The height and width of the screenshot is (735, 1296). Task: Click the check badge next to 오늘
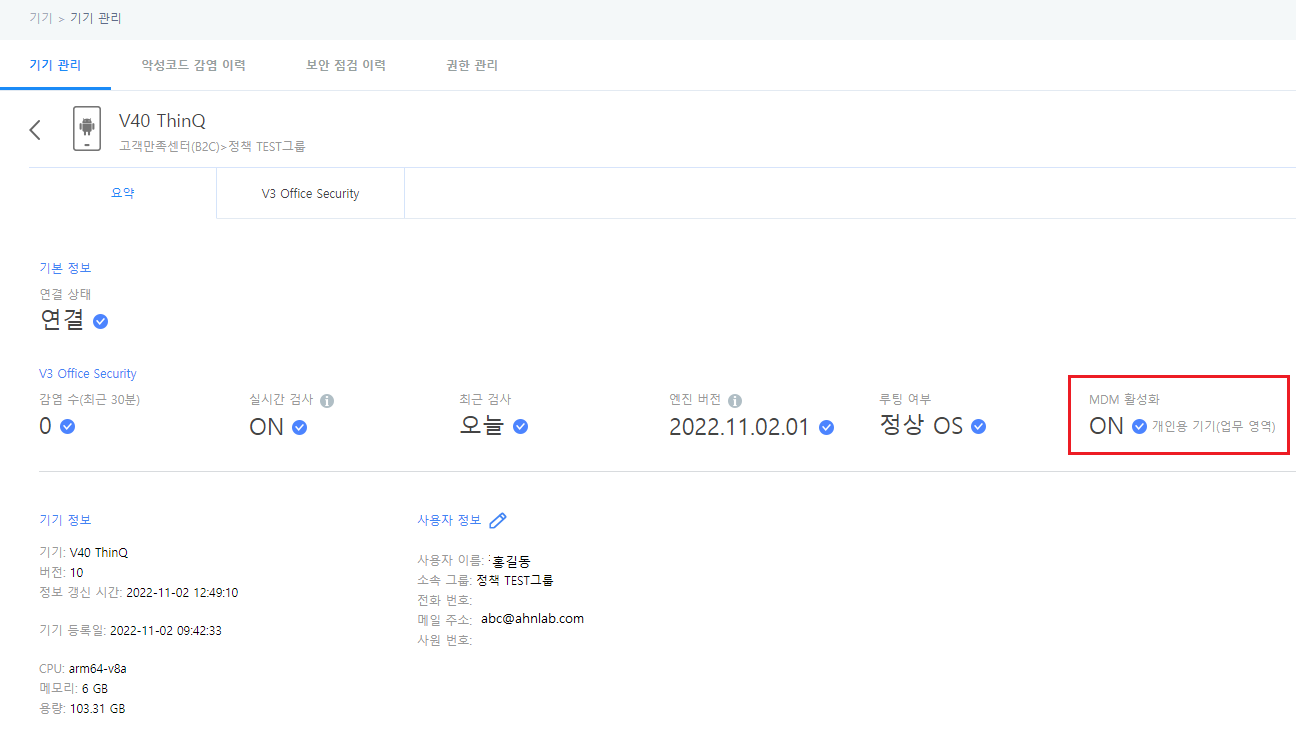520,427
